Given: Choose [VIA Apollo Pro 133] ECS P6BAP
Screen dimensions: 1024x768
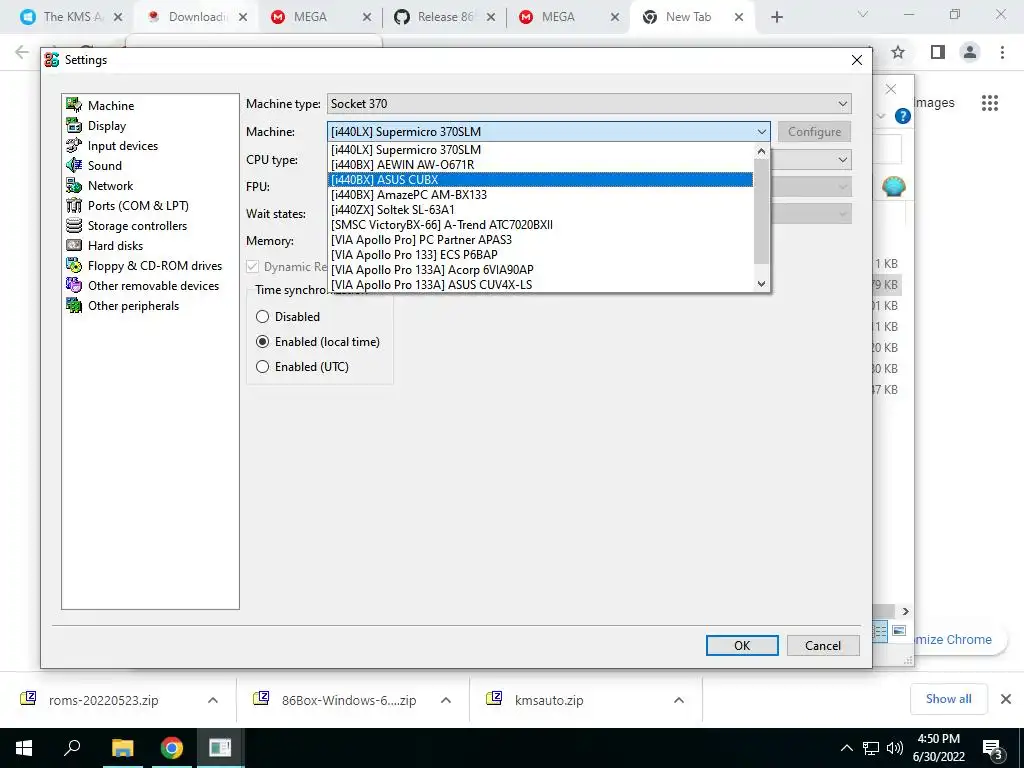Looking at the screenshot, I should (x=541, y=255).
